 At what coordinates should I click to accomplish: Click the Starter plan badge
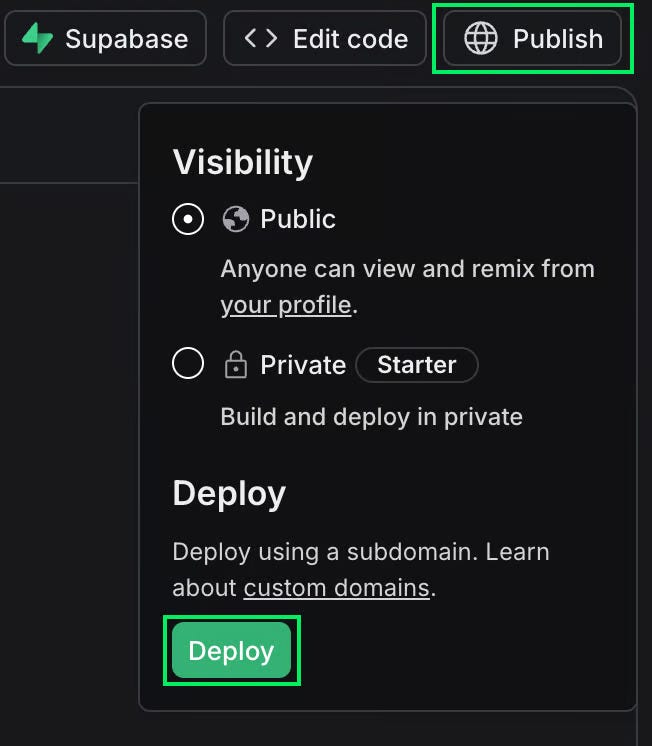coord(417,365)
